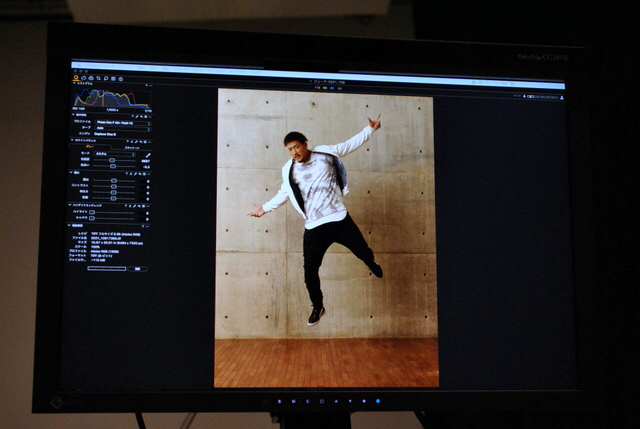The width and height of the screenshot is (640, 429).
Task: Click the help question mark in Histogram header
Action: [x=147, y=85]
